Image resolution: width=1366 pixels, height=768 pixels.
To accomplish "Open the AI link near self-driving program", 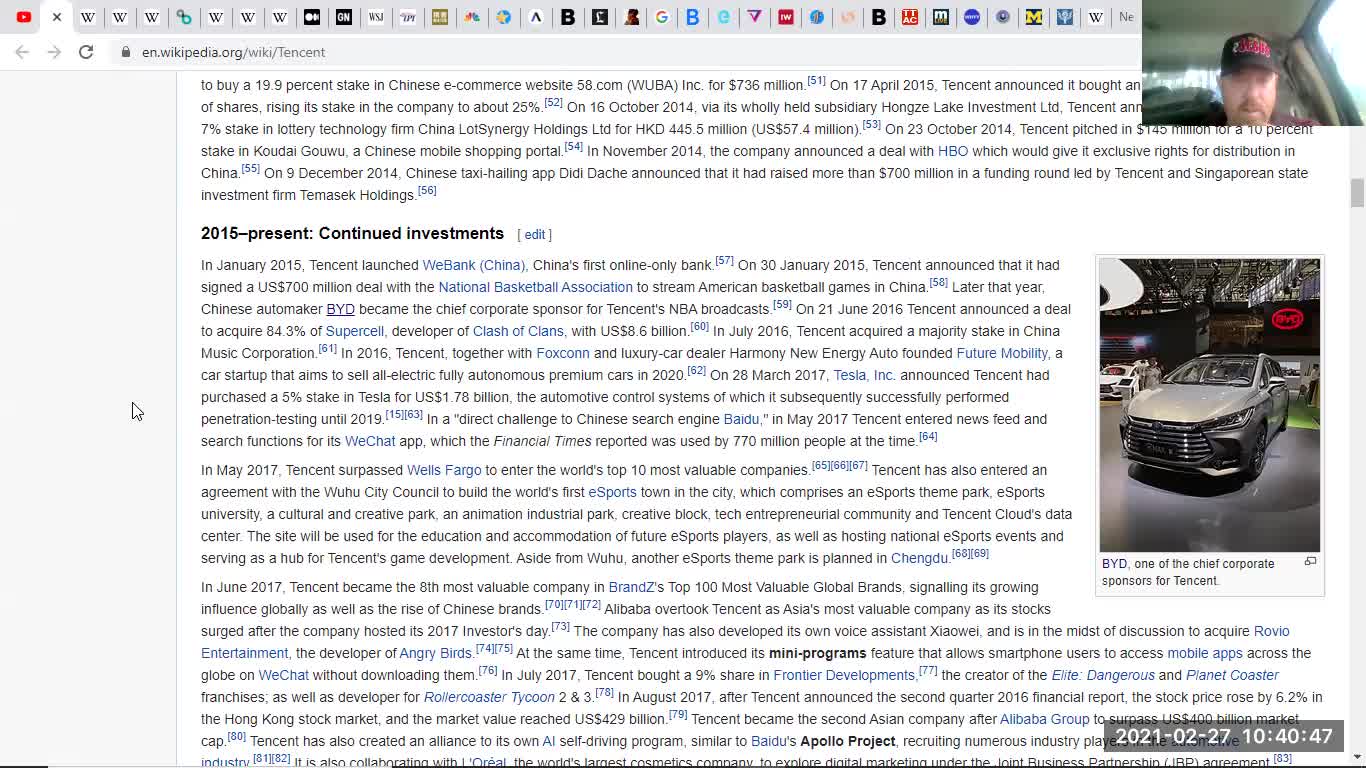I will [x=548, y=741].
